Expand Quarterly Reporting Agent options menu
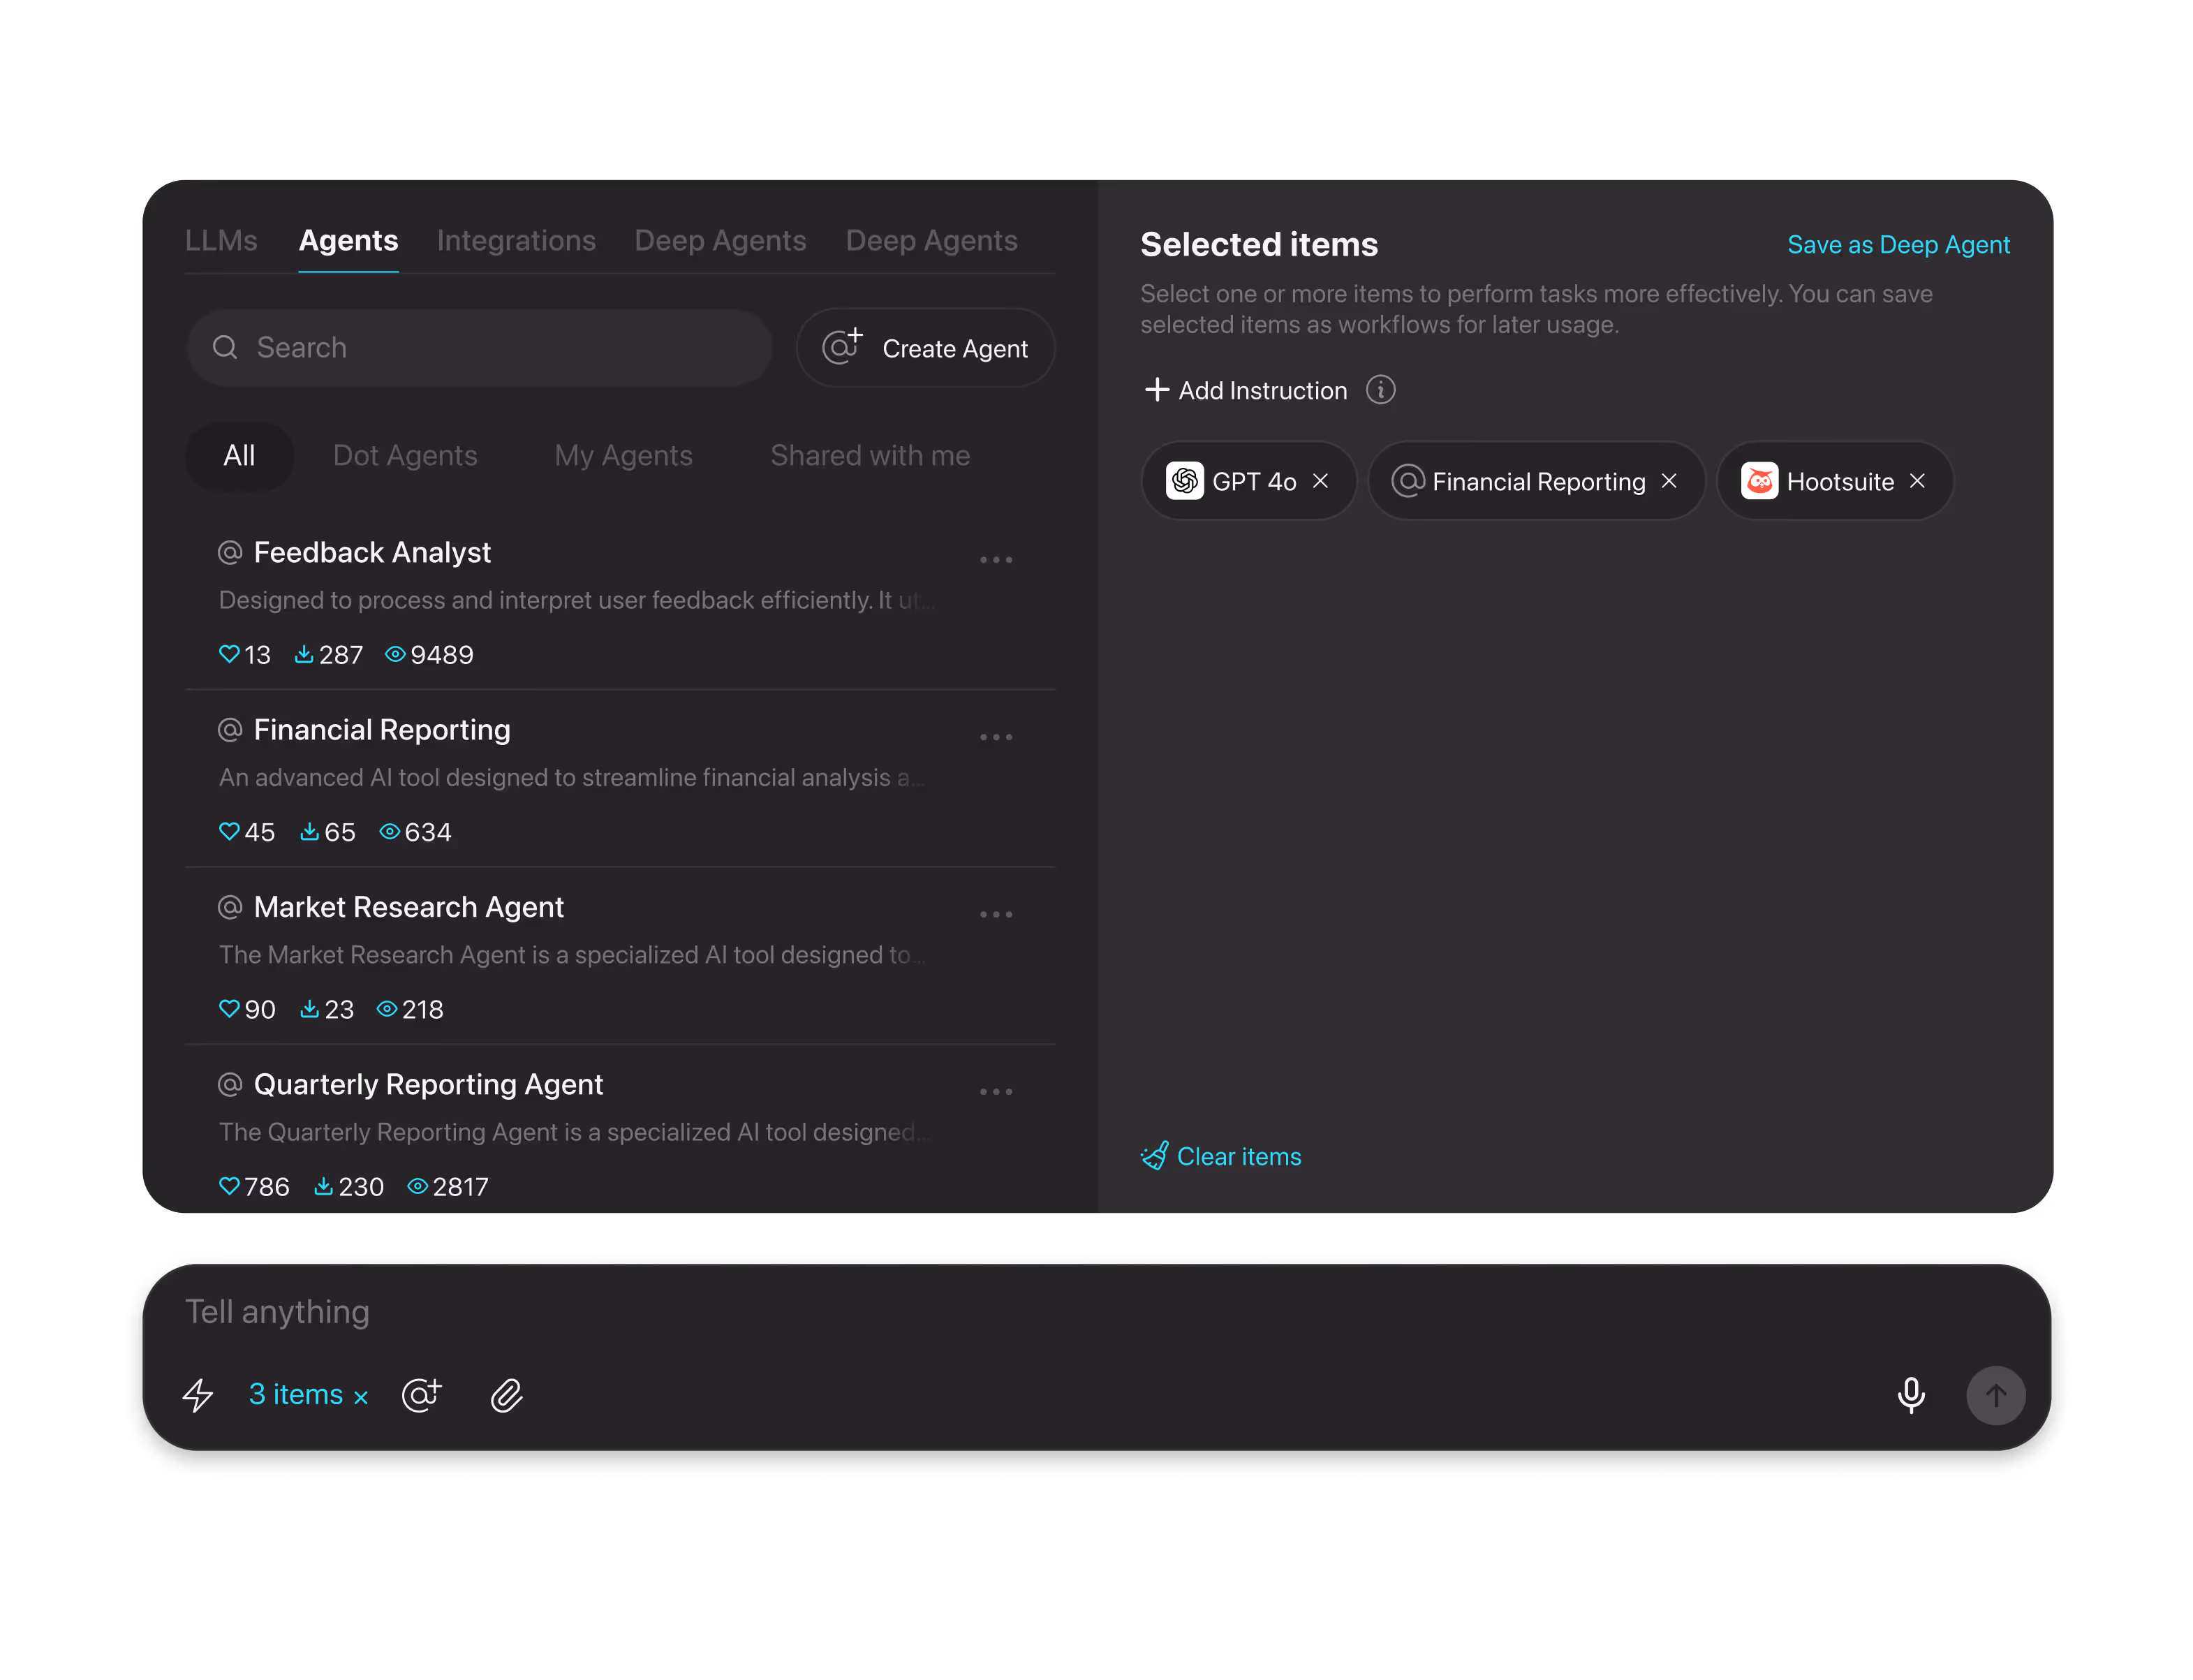 pyautogui.click(x=996, y=1092)
